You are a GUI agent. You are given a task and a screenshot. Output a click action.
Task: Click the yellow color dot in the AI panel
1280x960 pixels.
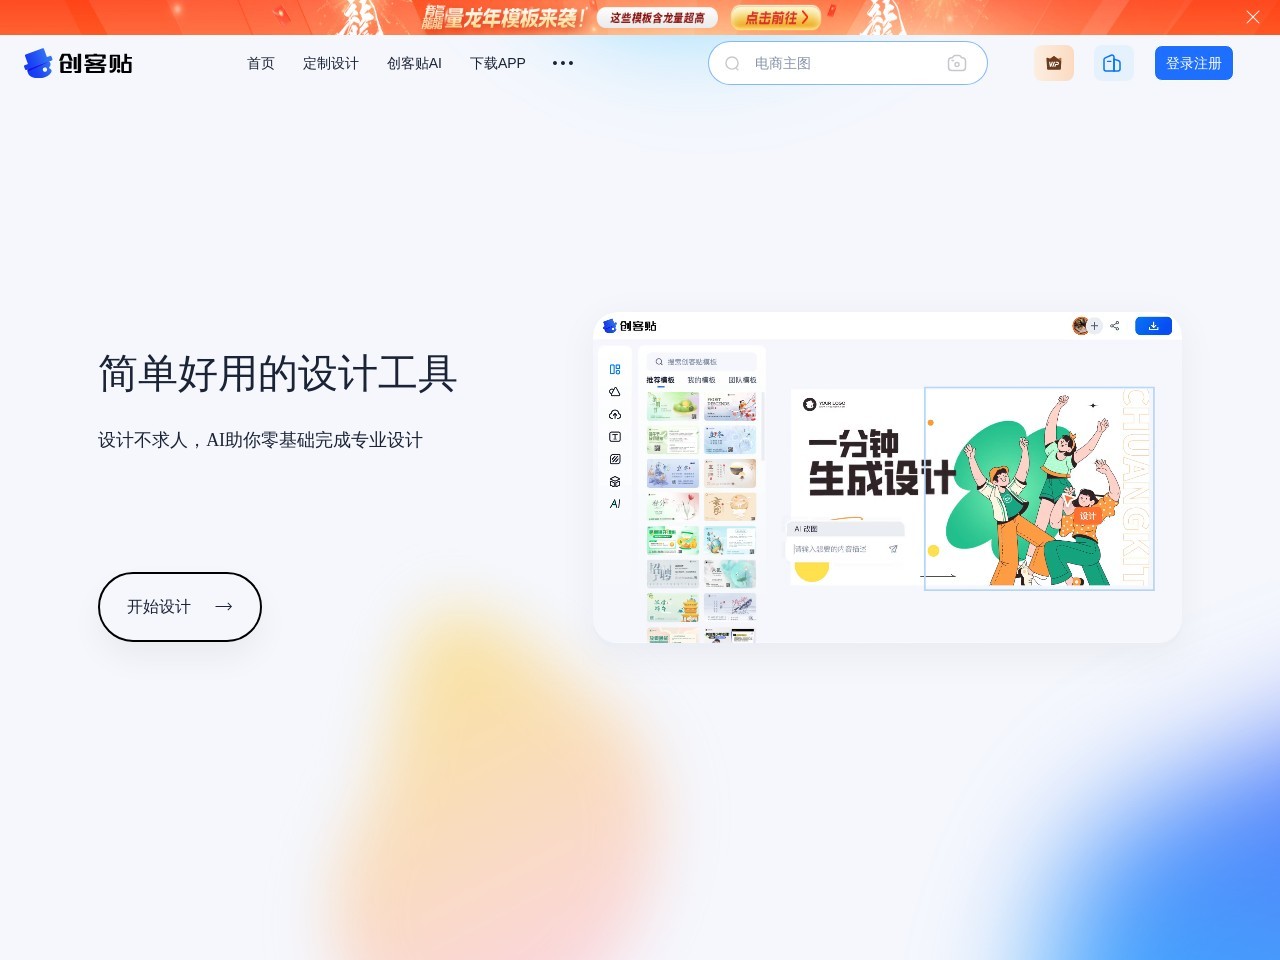click(x=811, y=568)
